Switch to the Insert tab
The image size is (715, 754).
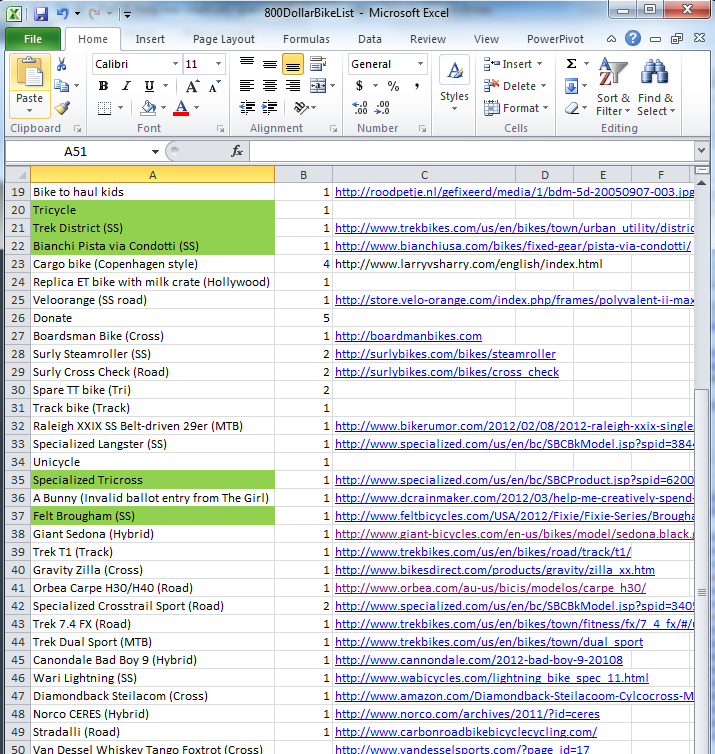(150, 39)
